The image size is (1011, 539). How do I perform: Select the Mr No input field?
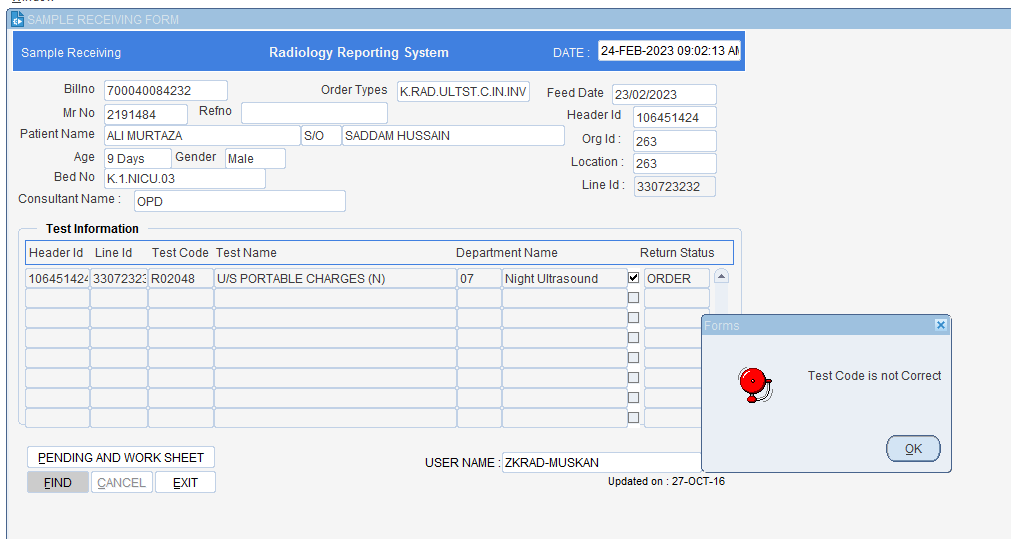[x=145, y=115]
